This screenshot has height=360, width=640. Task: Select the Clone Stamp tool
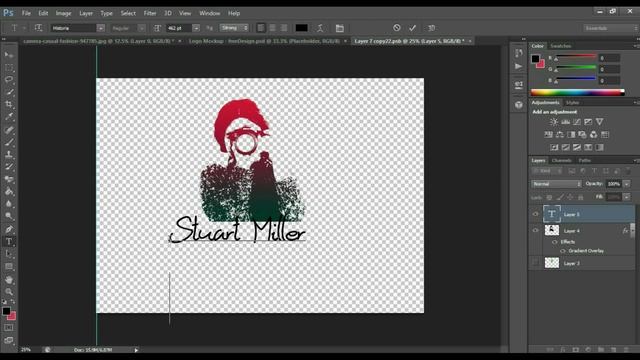click(9, 154)
